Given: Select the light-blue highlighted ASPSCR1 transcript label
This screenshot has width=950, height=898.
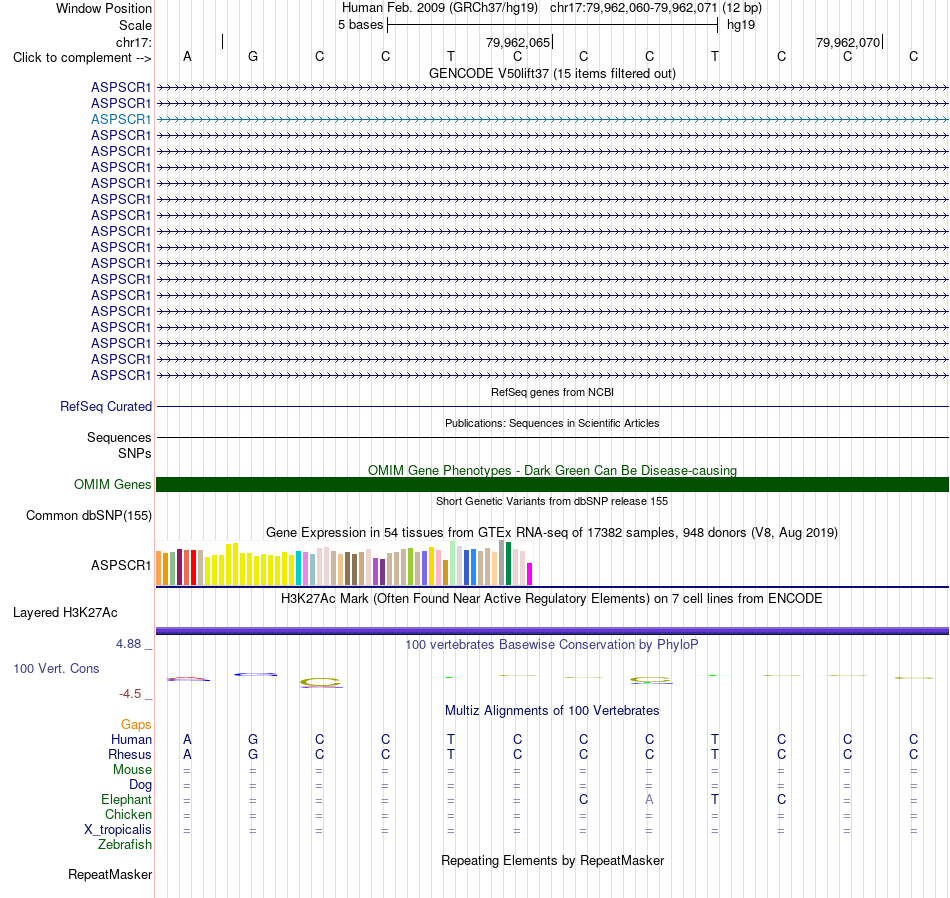Looking at the screenshot, I should 121,119.
